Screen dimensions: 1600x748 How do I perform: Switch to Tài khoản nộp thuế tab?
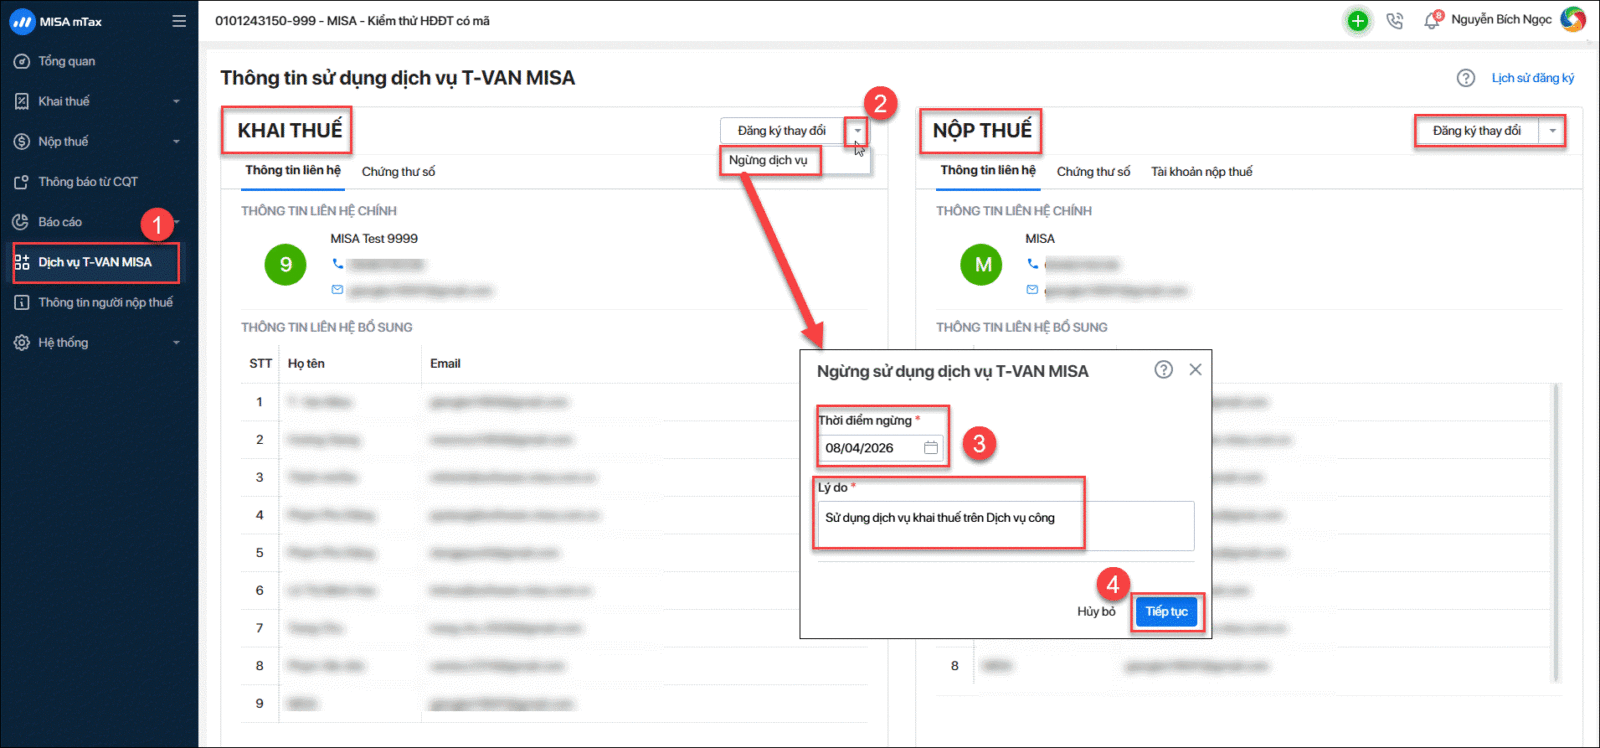1201,172
